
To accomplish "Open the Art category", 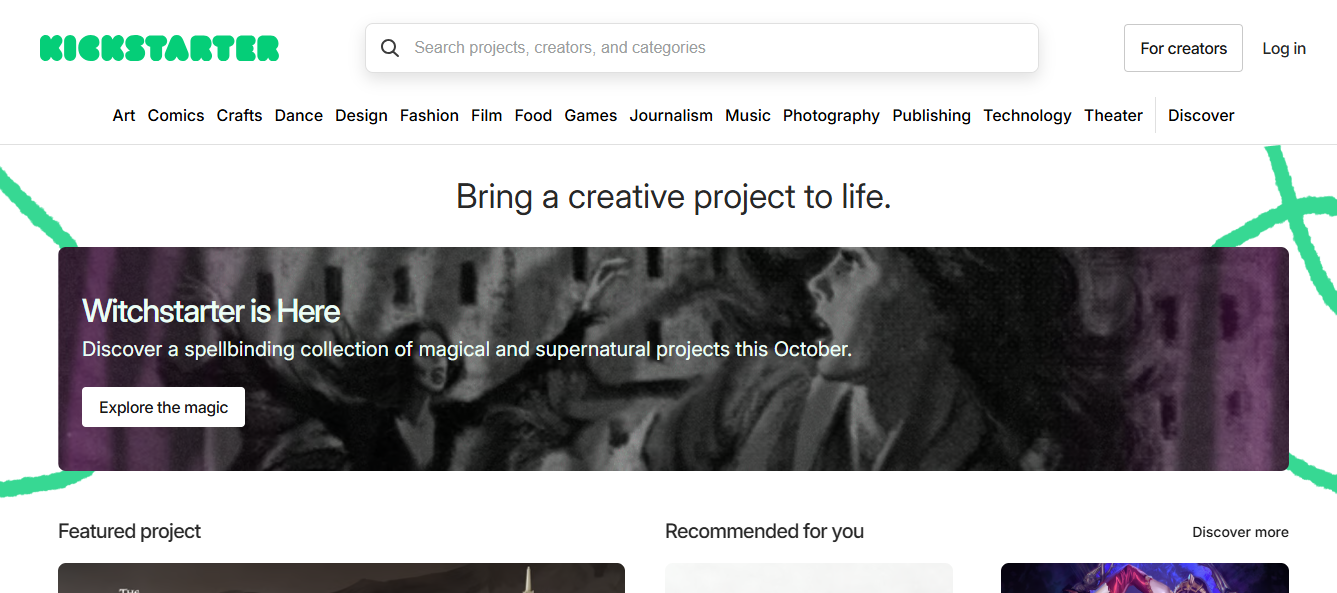I will [x=124, y=115].
